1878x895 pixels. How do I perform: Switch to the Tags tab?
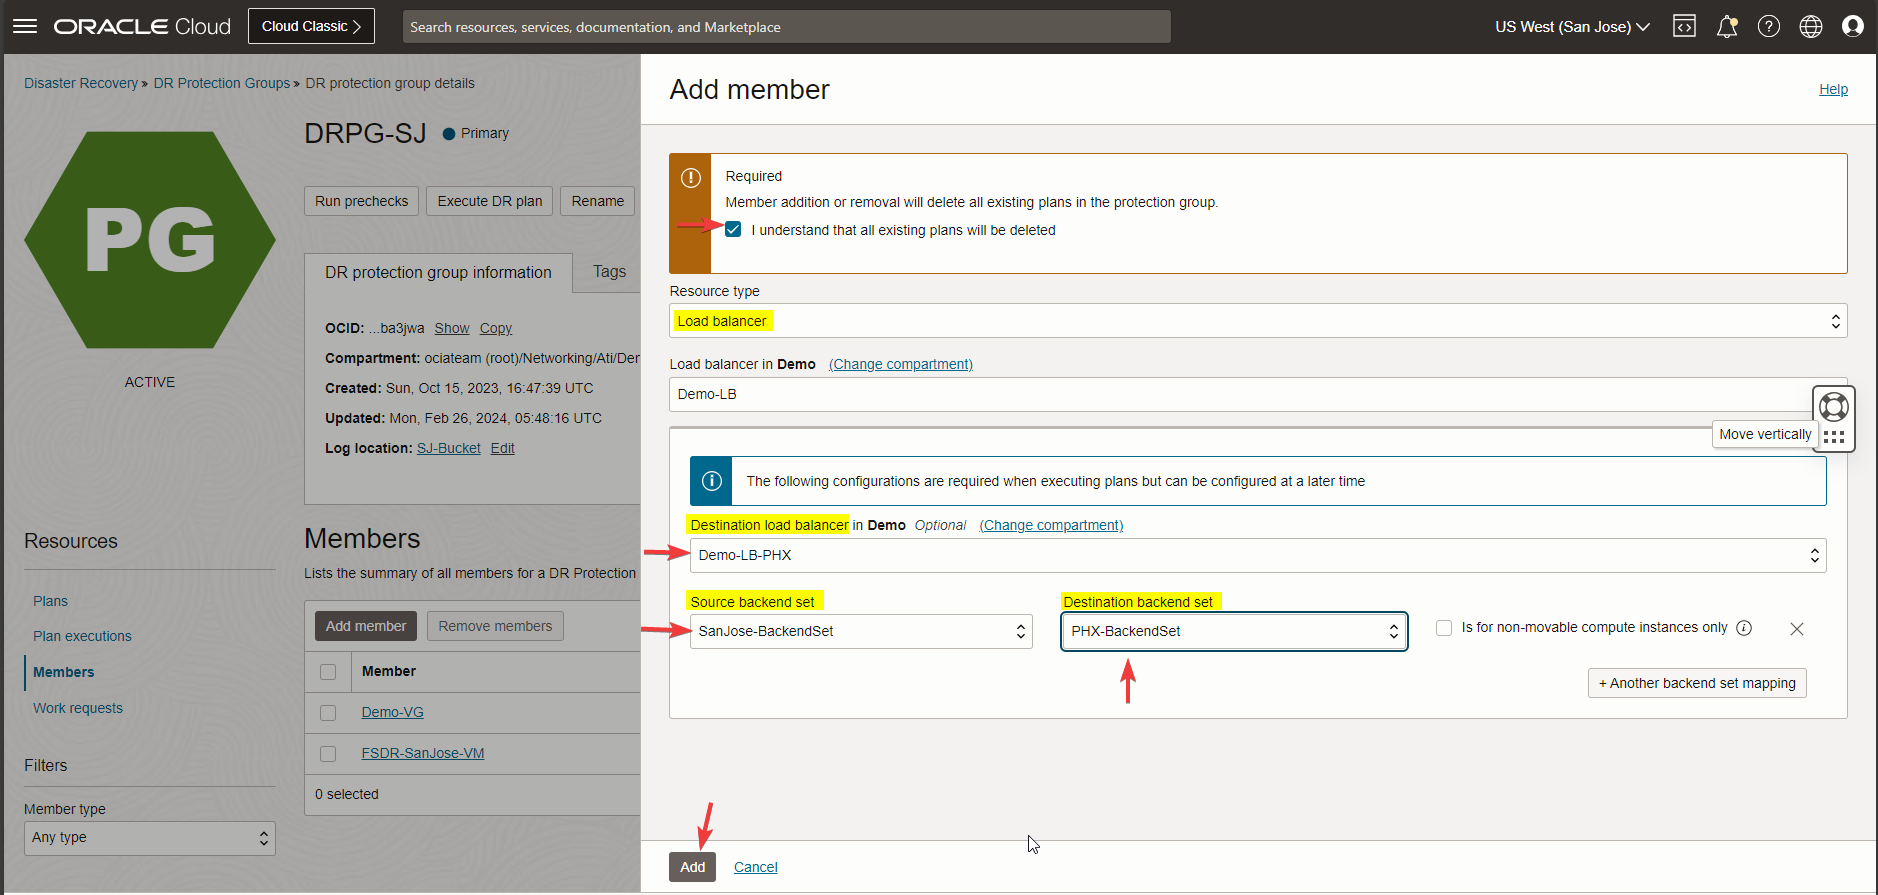pos(609,272)
